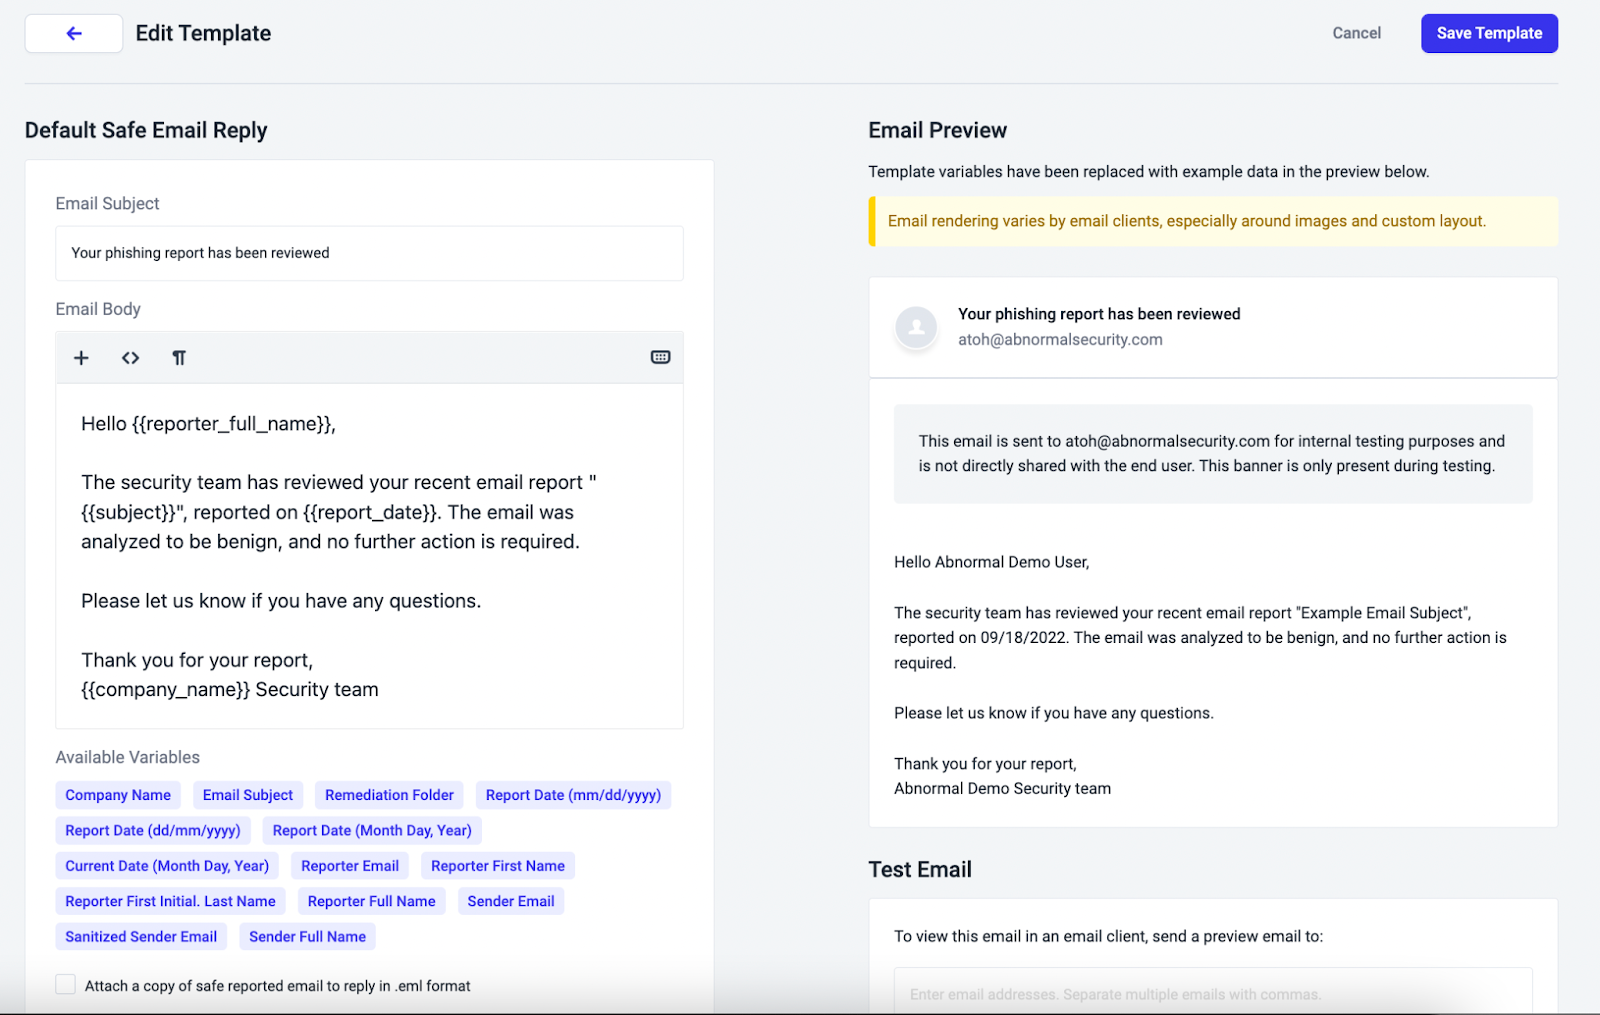Insert the Sanitized Sender Email variable
This screenshot has width=1600, height=1015.
[141, 936]
